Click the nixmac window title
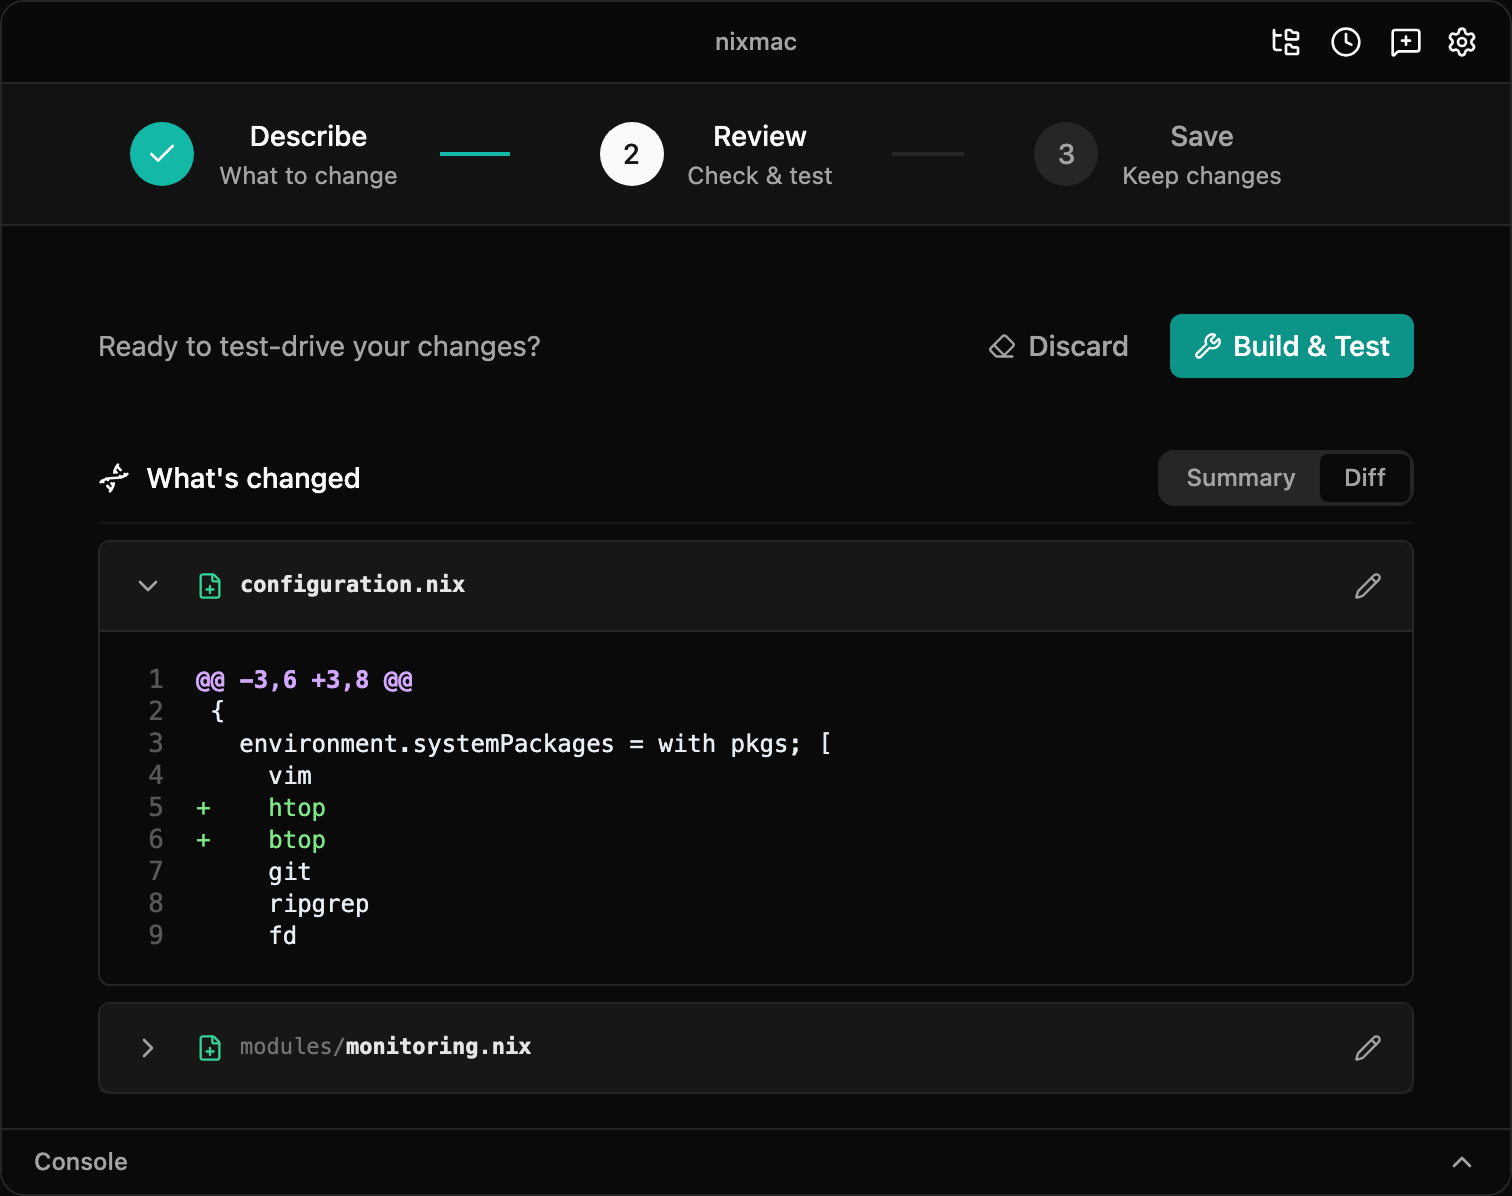 [756, 42]
